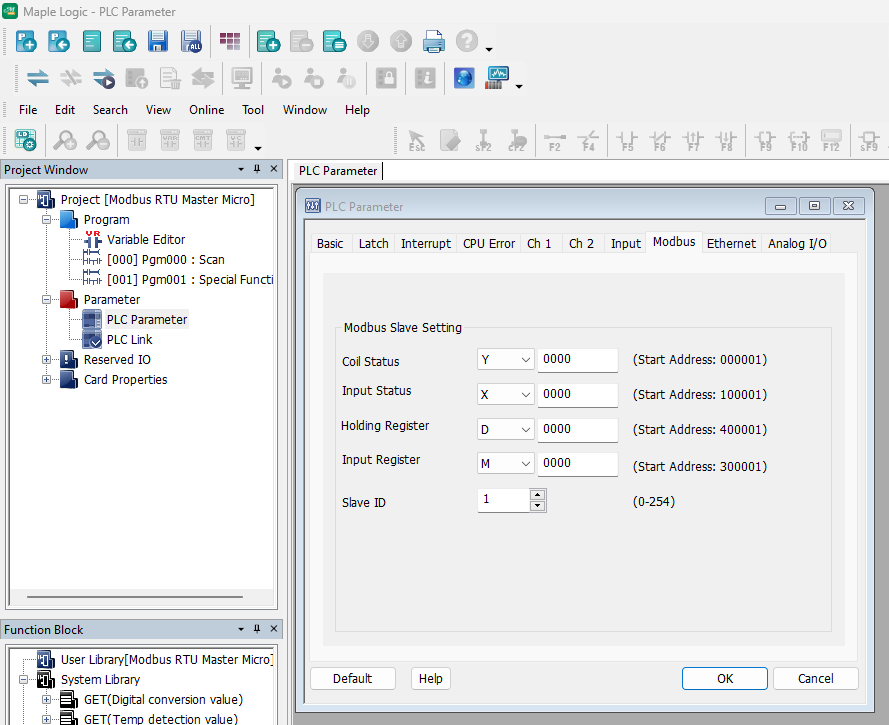The image size is (889, 725).
Task: Increase Slave ID with up arrow
Action: click(x=538, y=494)
